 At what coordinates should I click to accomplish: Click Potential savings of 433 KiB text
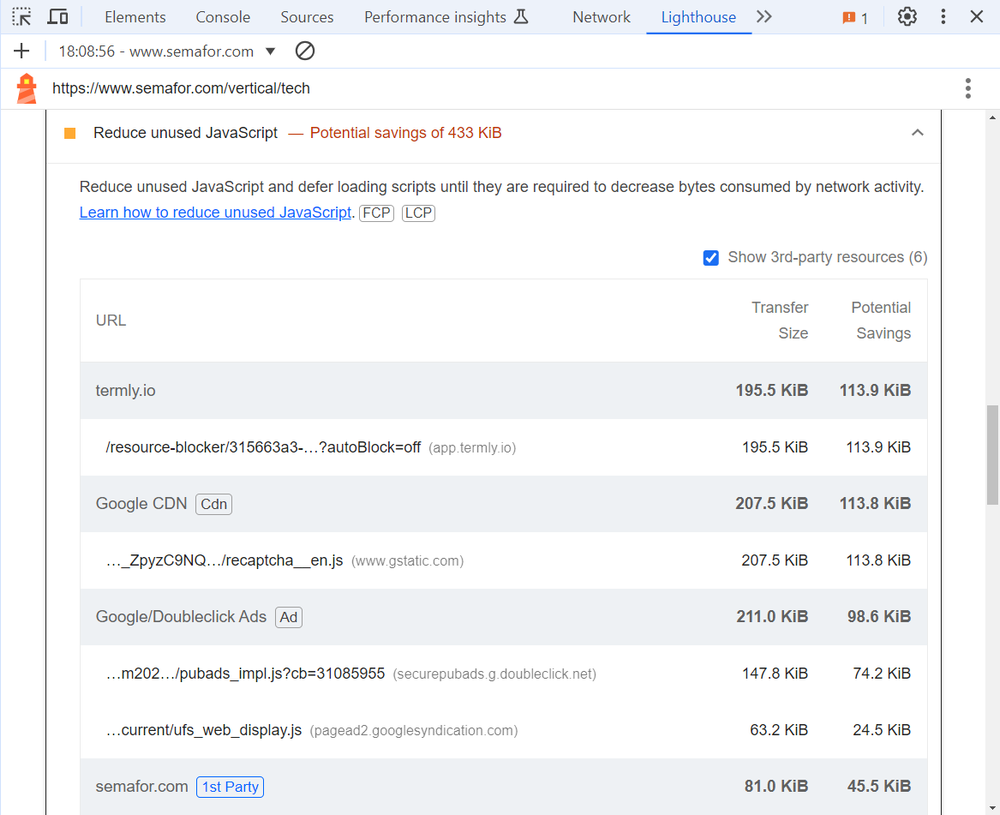pyautogui.click(x=406, y=133)
